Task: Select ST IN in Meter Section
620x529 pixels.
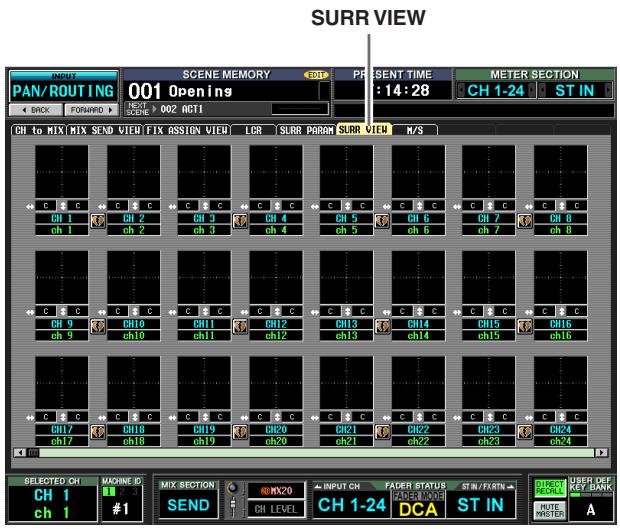Action: 574,91
